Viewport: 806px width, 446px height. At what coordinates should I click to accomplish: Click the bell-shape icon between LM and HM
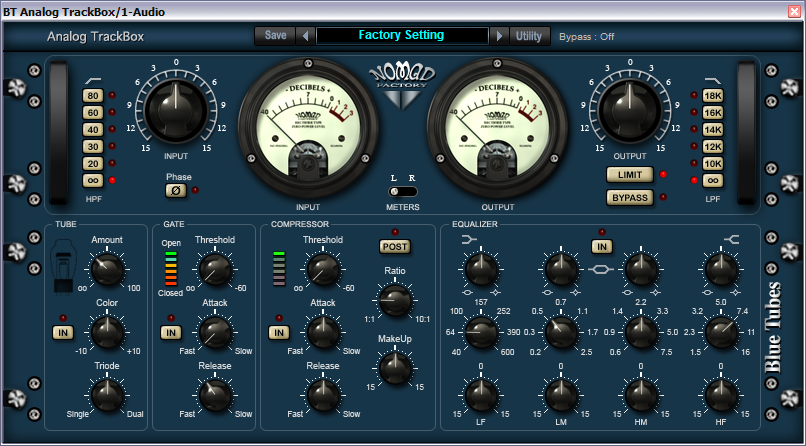(x=601, y=269)
